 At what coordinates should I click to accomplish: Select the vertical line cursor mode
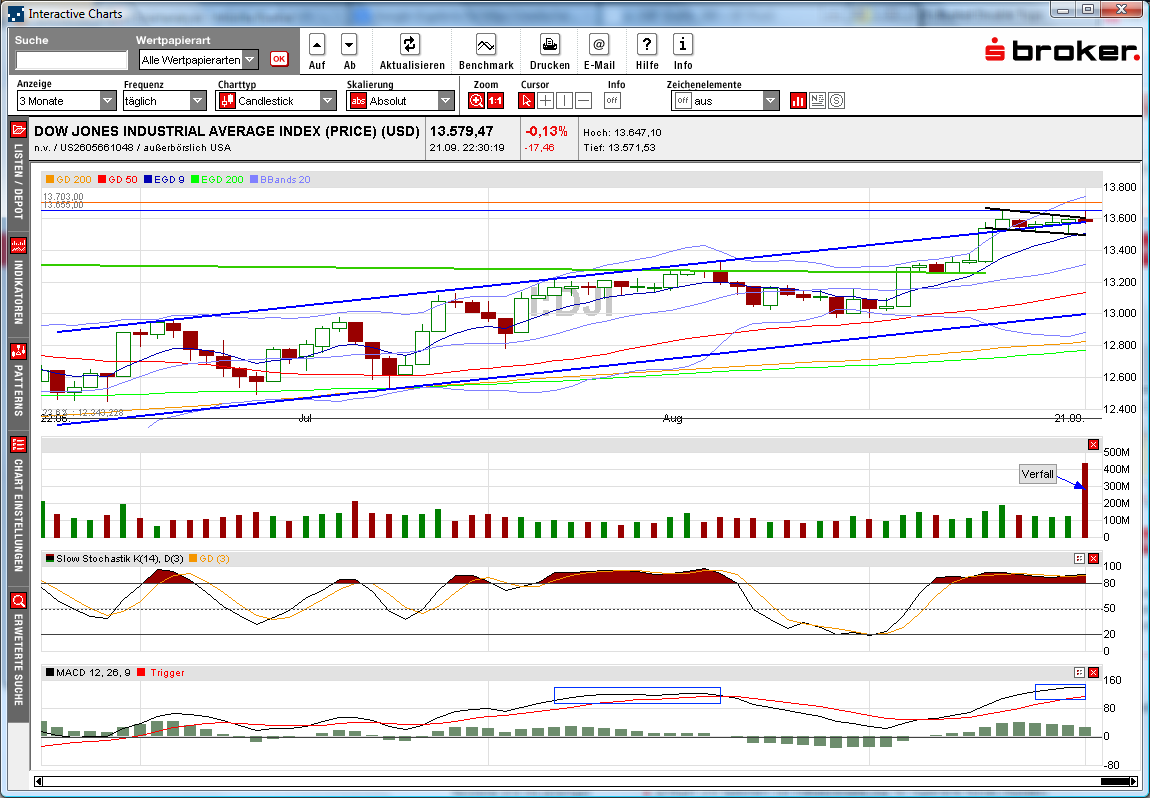pos(565,100)
